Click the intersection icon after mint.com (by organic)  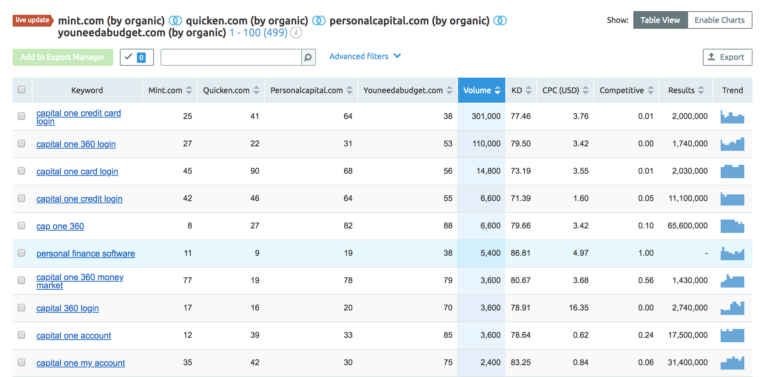coord(175,21)
